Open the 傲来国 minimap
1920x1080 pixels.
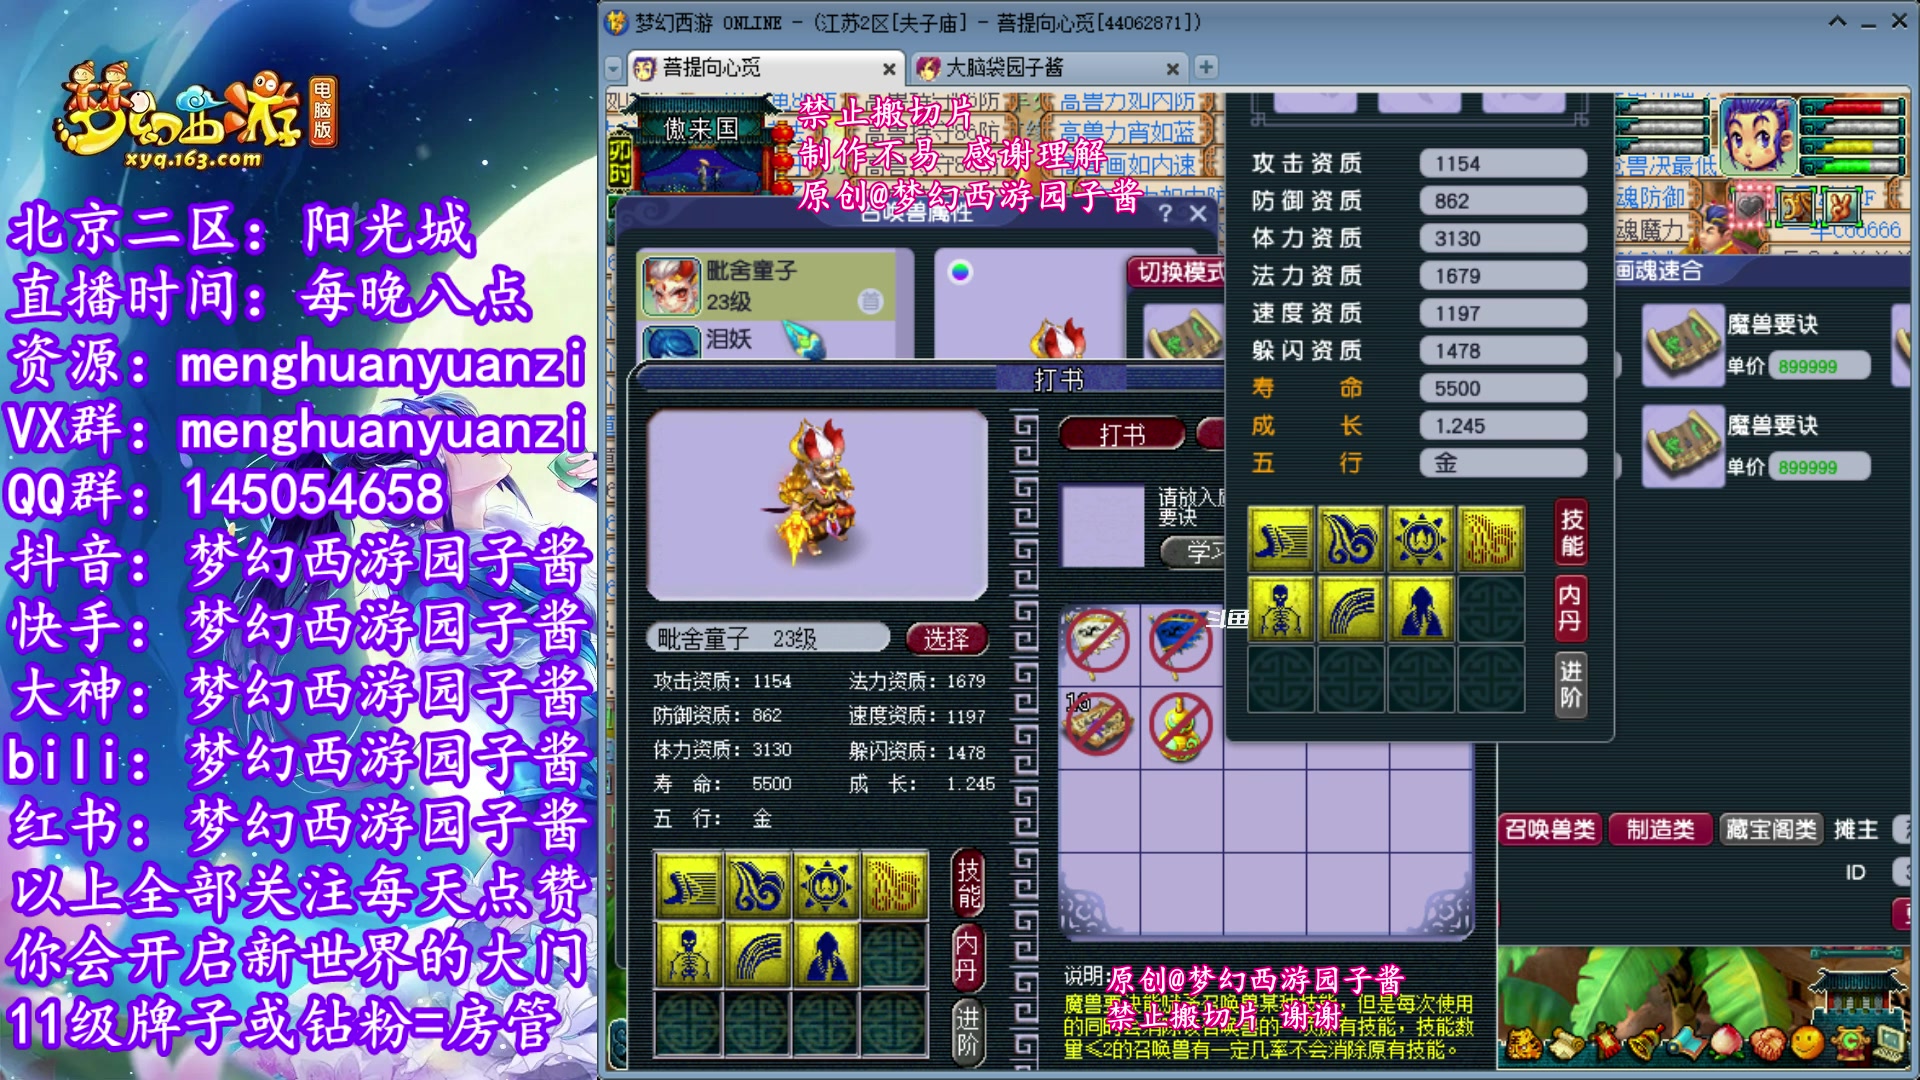coord(702,142)
